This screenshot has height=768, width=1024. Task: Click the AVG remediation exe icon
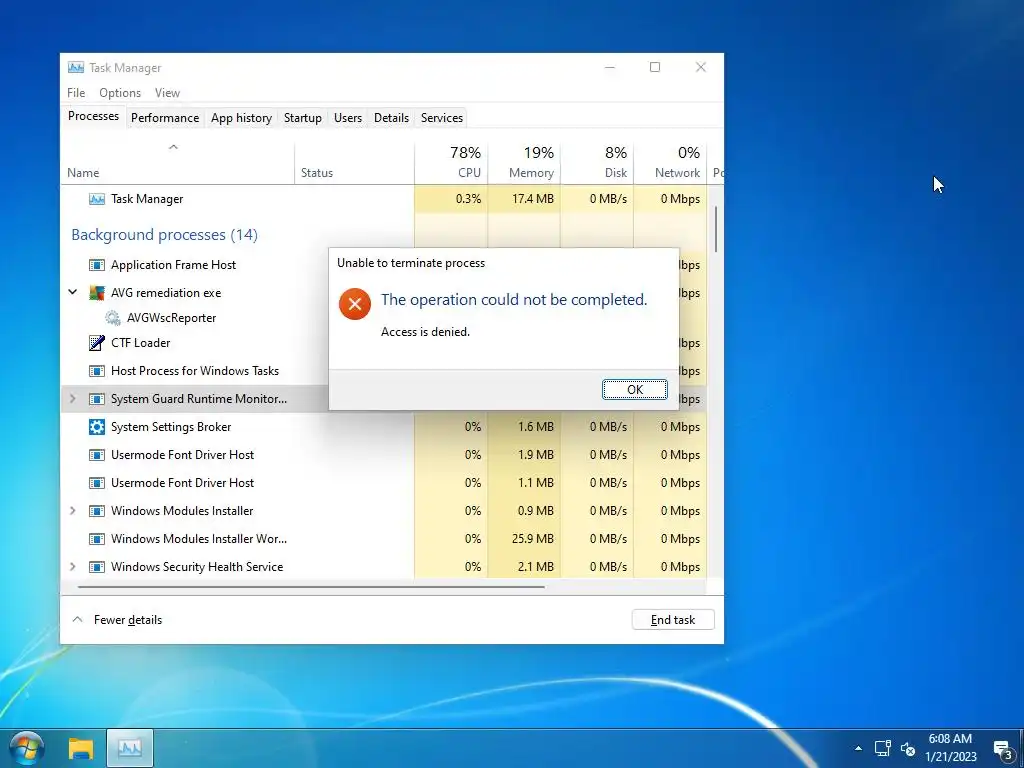point(97,293)
